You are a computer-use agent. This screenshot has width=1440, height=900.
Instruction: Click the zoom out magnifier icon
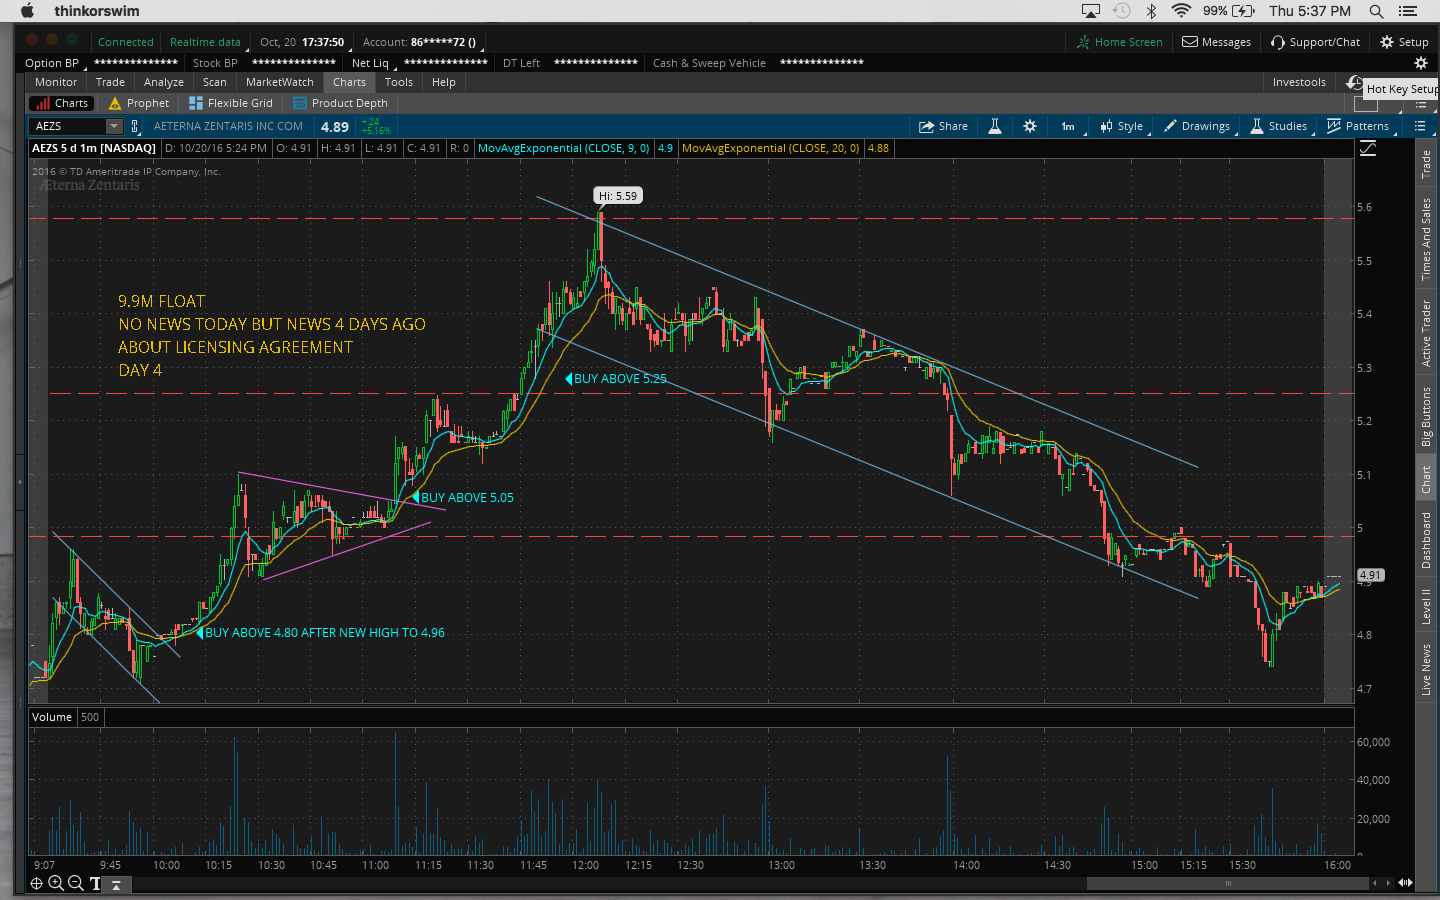coord(75,883)
